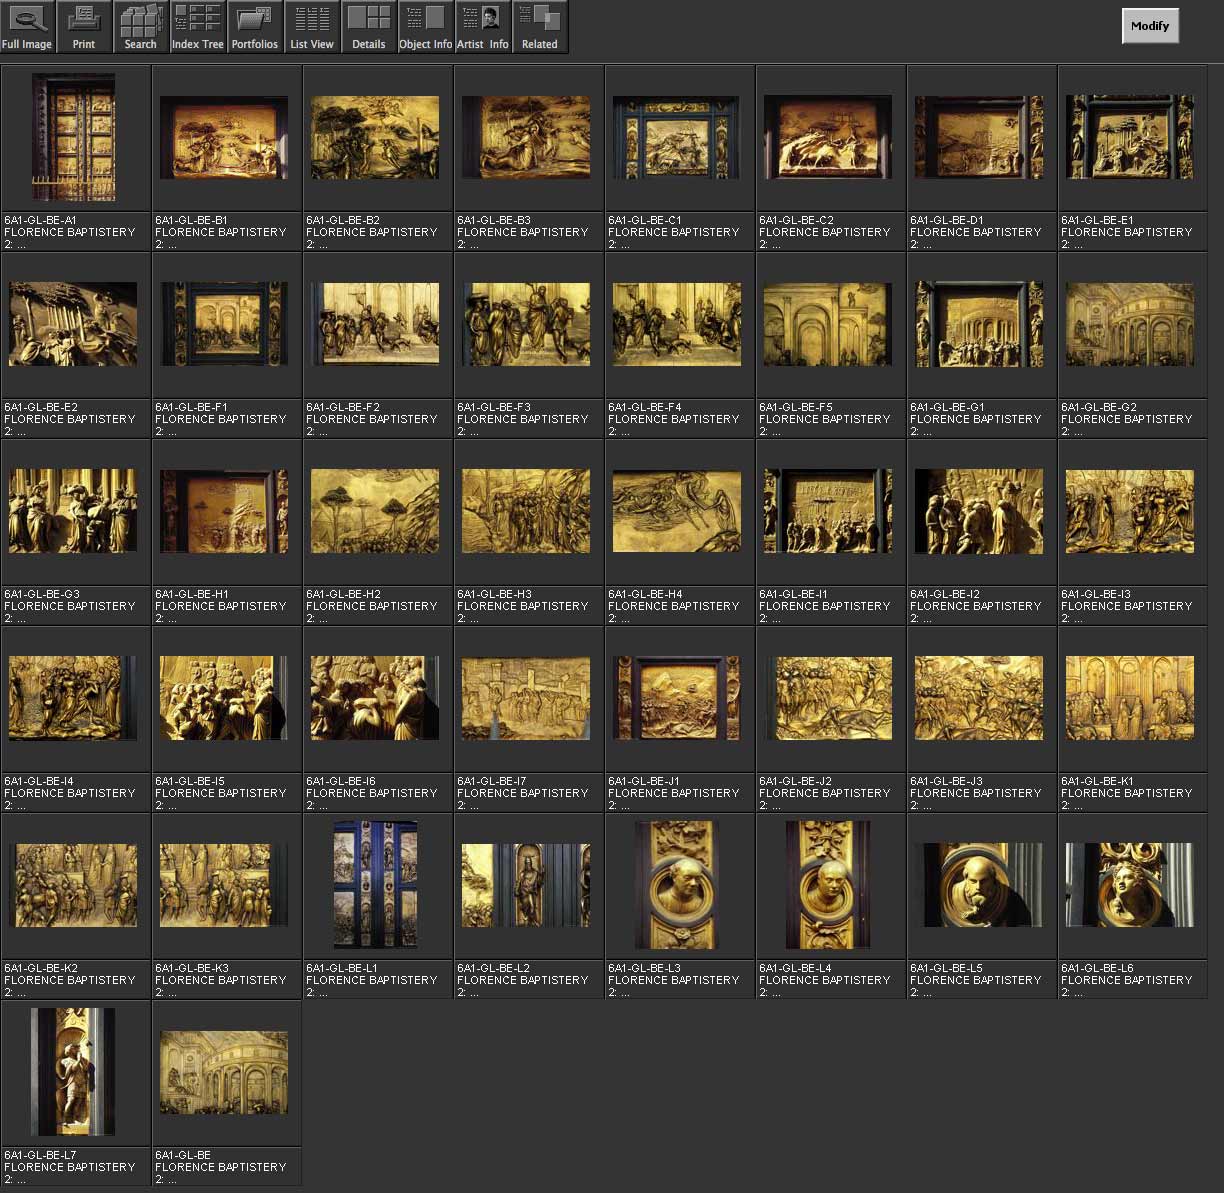Select thumbnail 6A1-GL-BE-H3

click(526, 511)
